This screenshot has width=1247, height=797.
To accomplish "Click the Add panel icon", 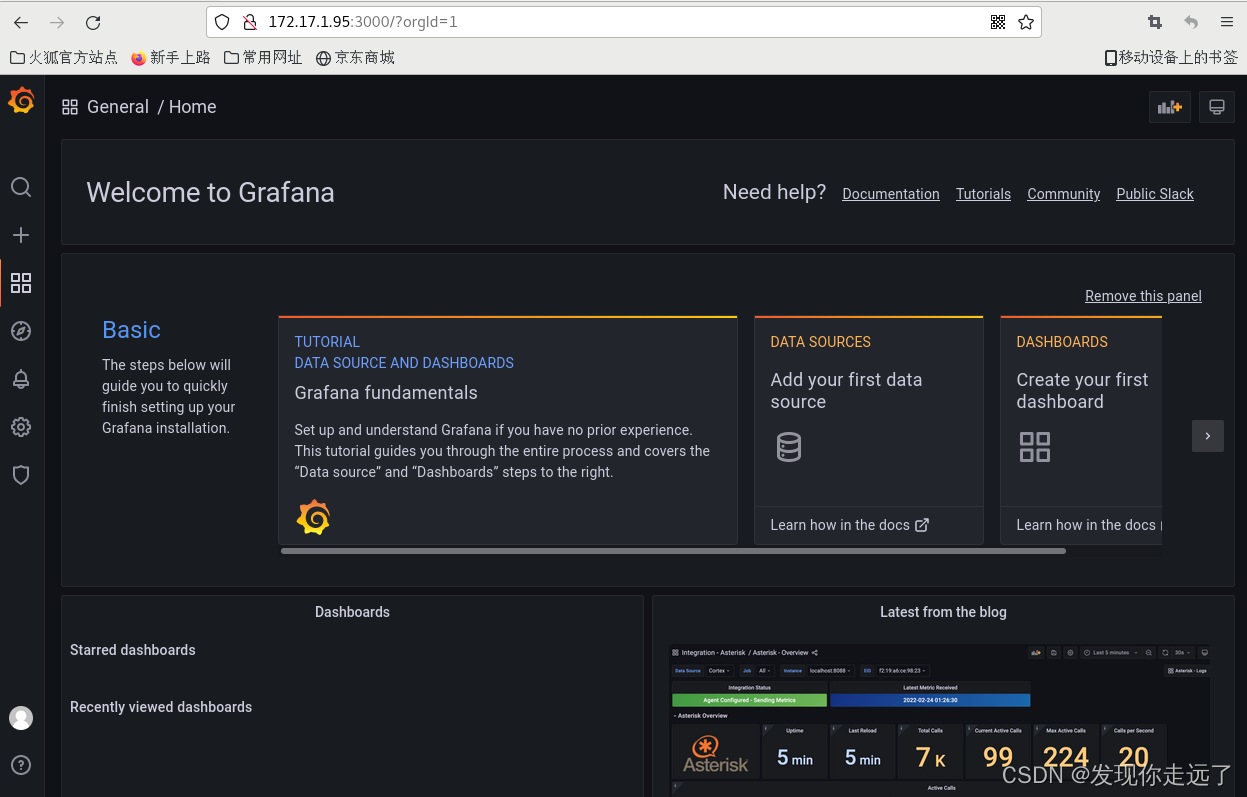I will (x=1169, y=107).
